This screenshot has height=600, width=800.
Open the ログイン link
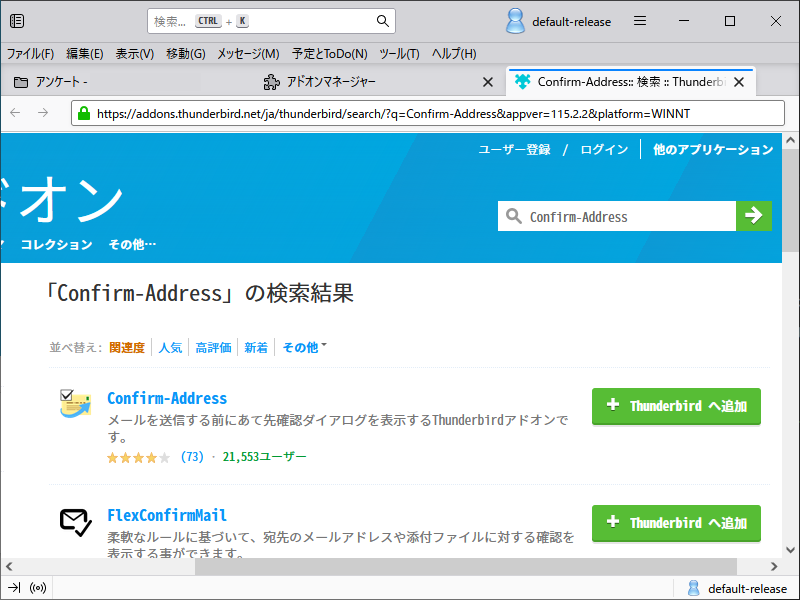(x=604, y=149)
